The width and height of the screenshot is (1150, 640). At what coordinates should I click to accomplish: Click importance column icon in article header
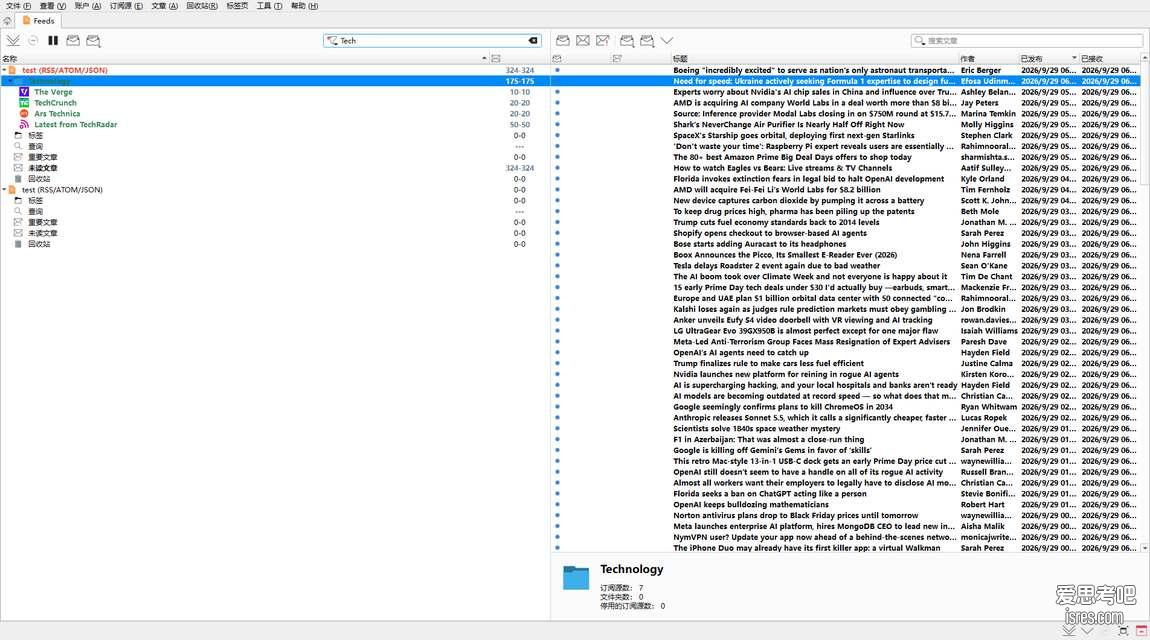coord(617,58)
